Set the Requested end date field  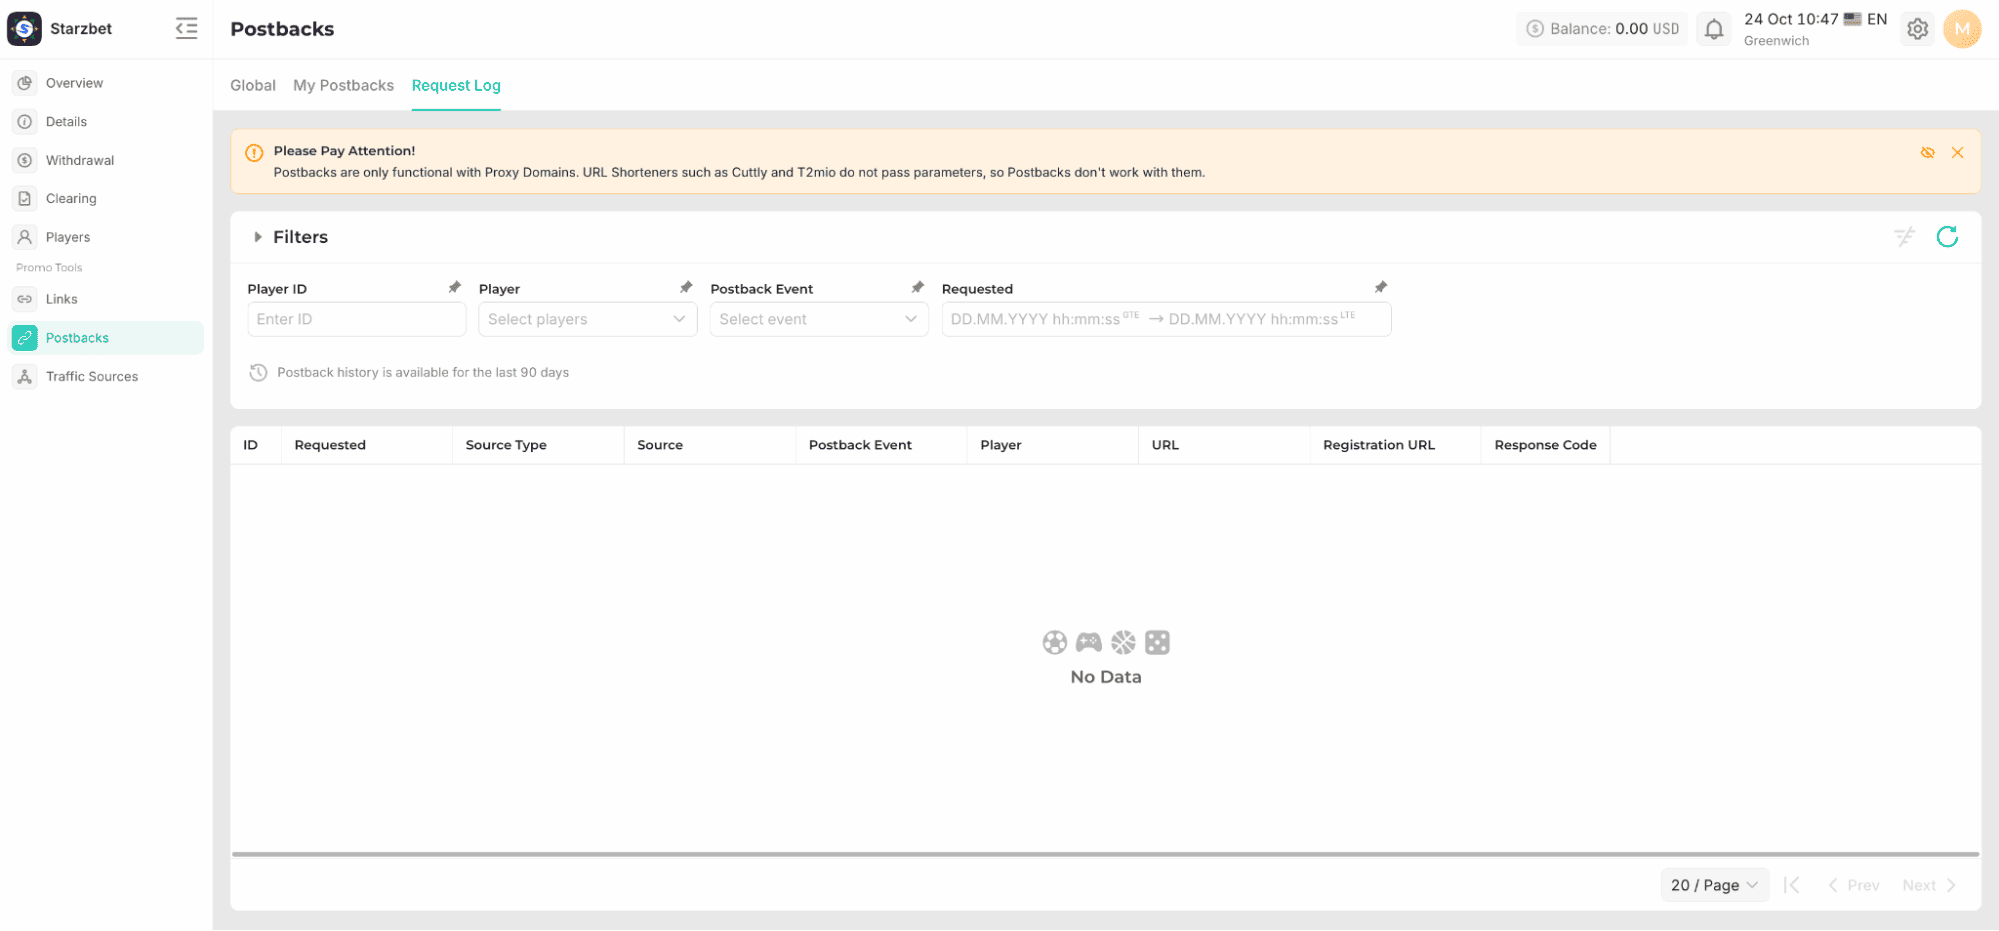[x=1261, y=319]
